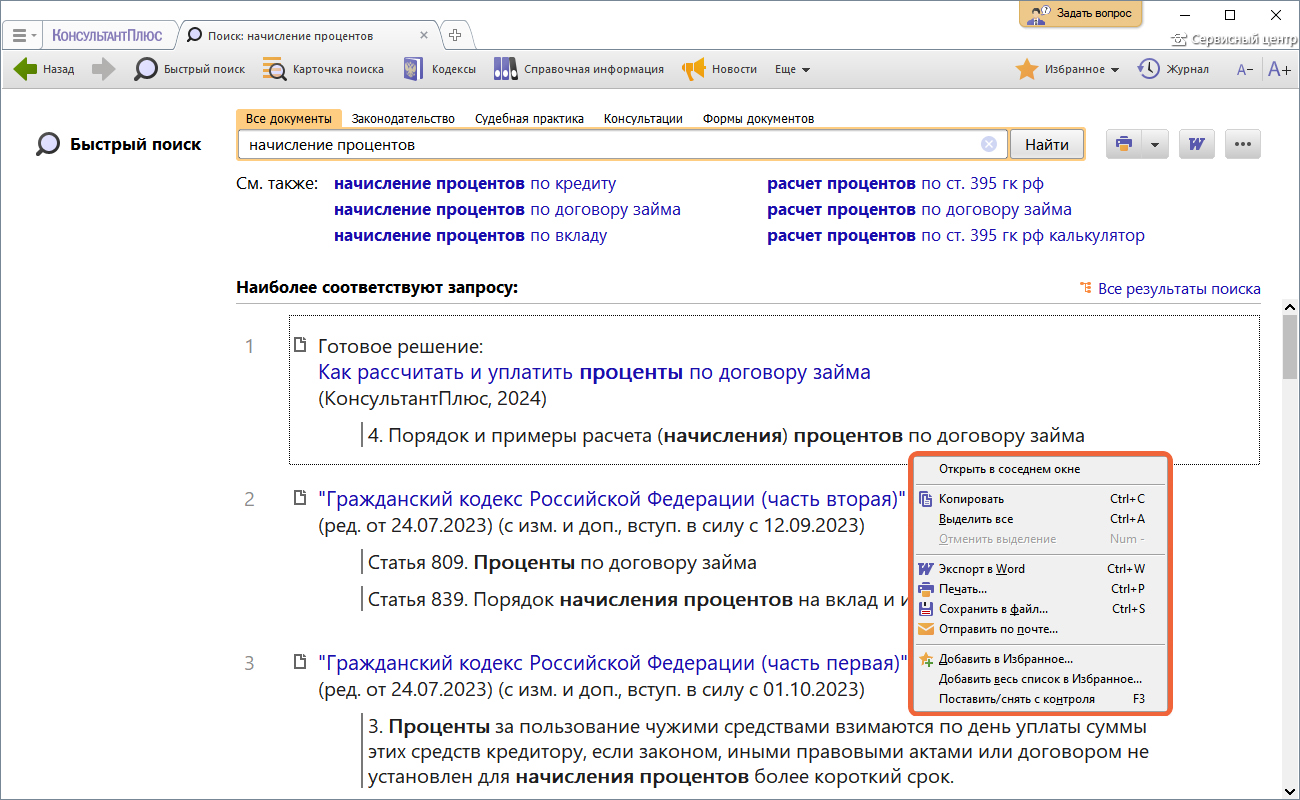Clear the search field with X icon
The image size is (1300, 800).
(989, 145)
